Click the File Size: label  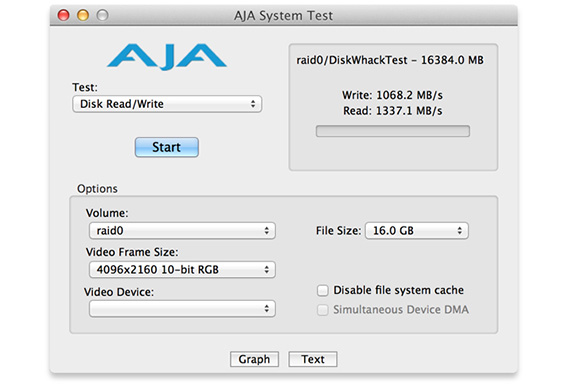(338, 230)
